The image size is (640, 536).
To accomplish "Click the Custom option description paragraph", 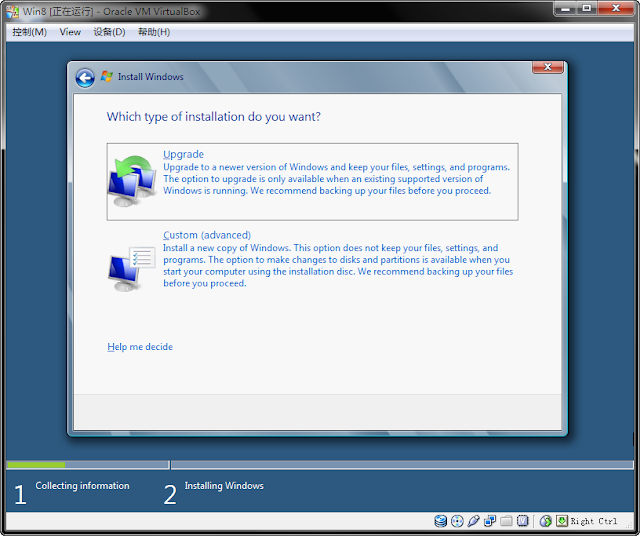I will pos(338,265).
